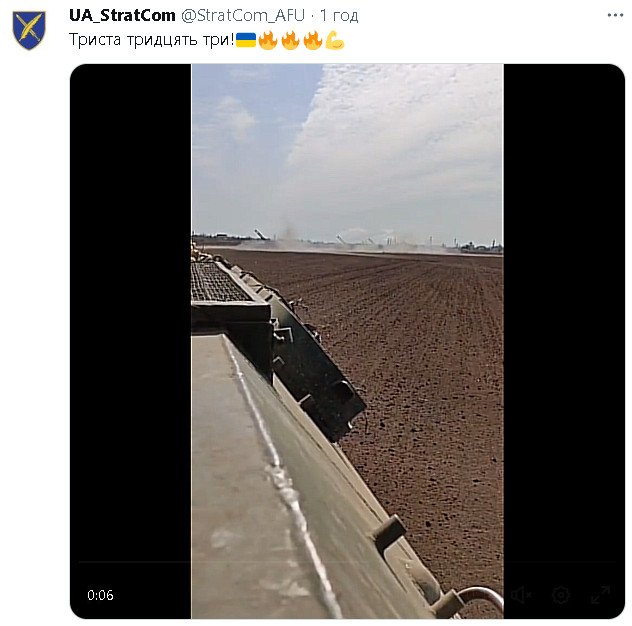Open the video settings gear
632x626 pixels.
point(561,595)
